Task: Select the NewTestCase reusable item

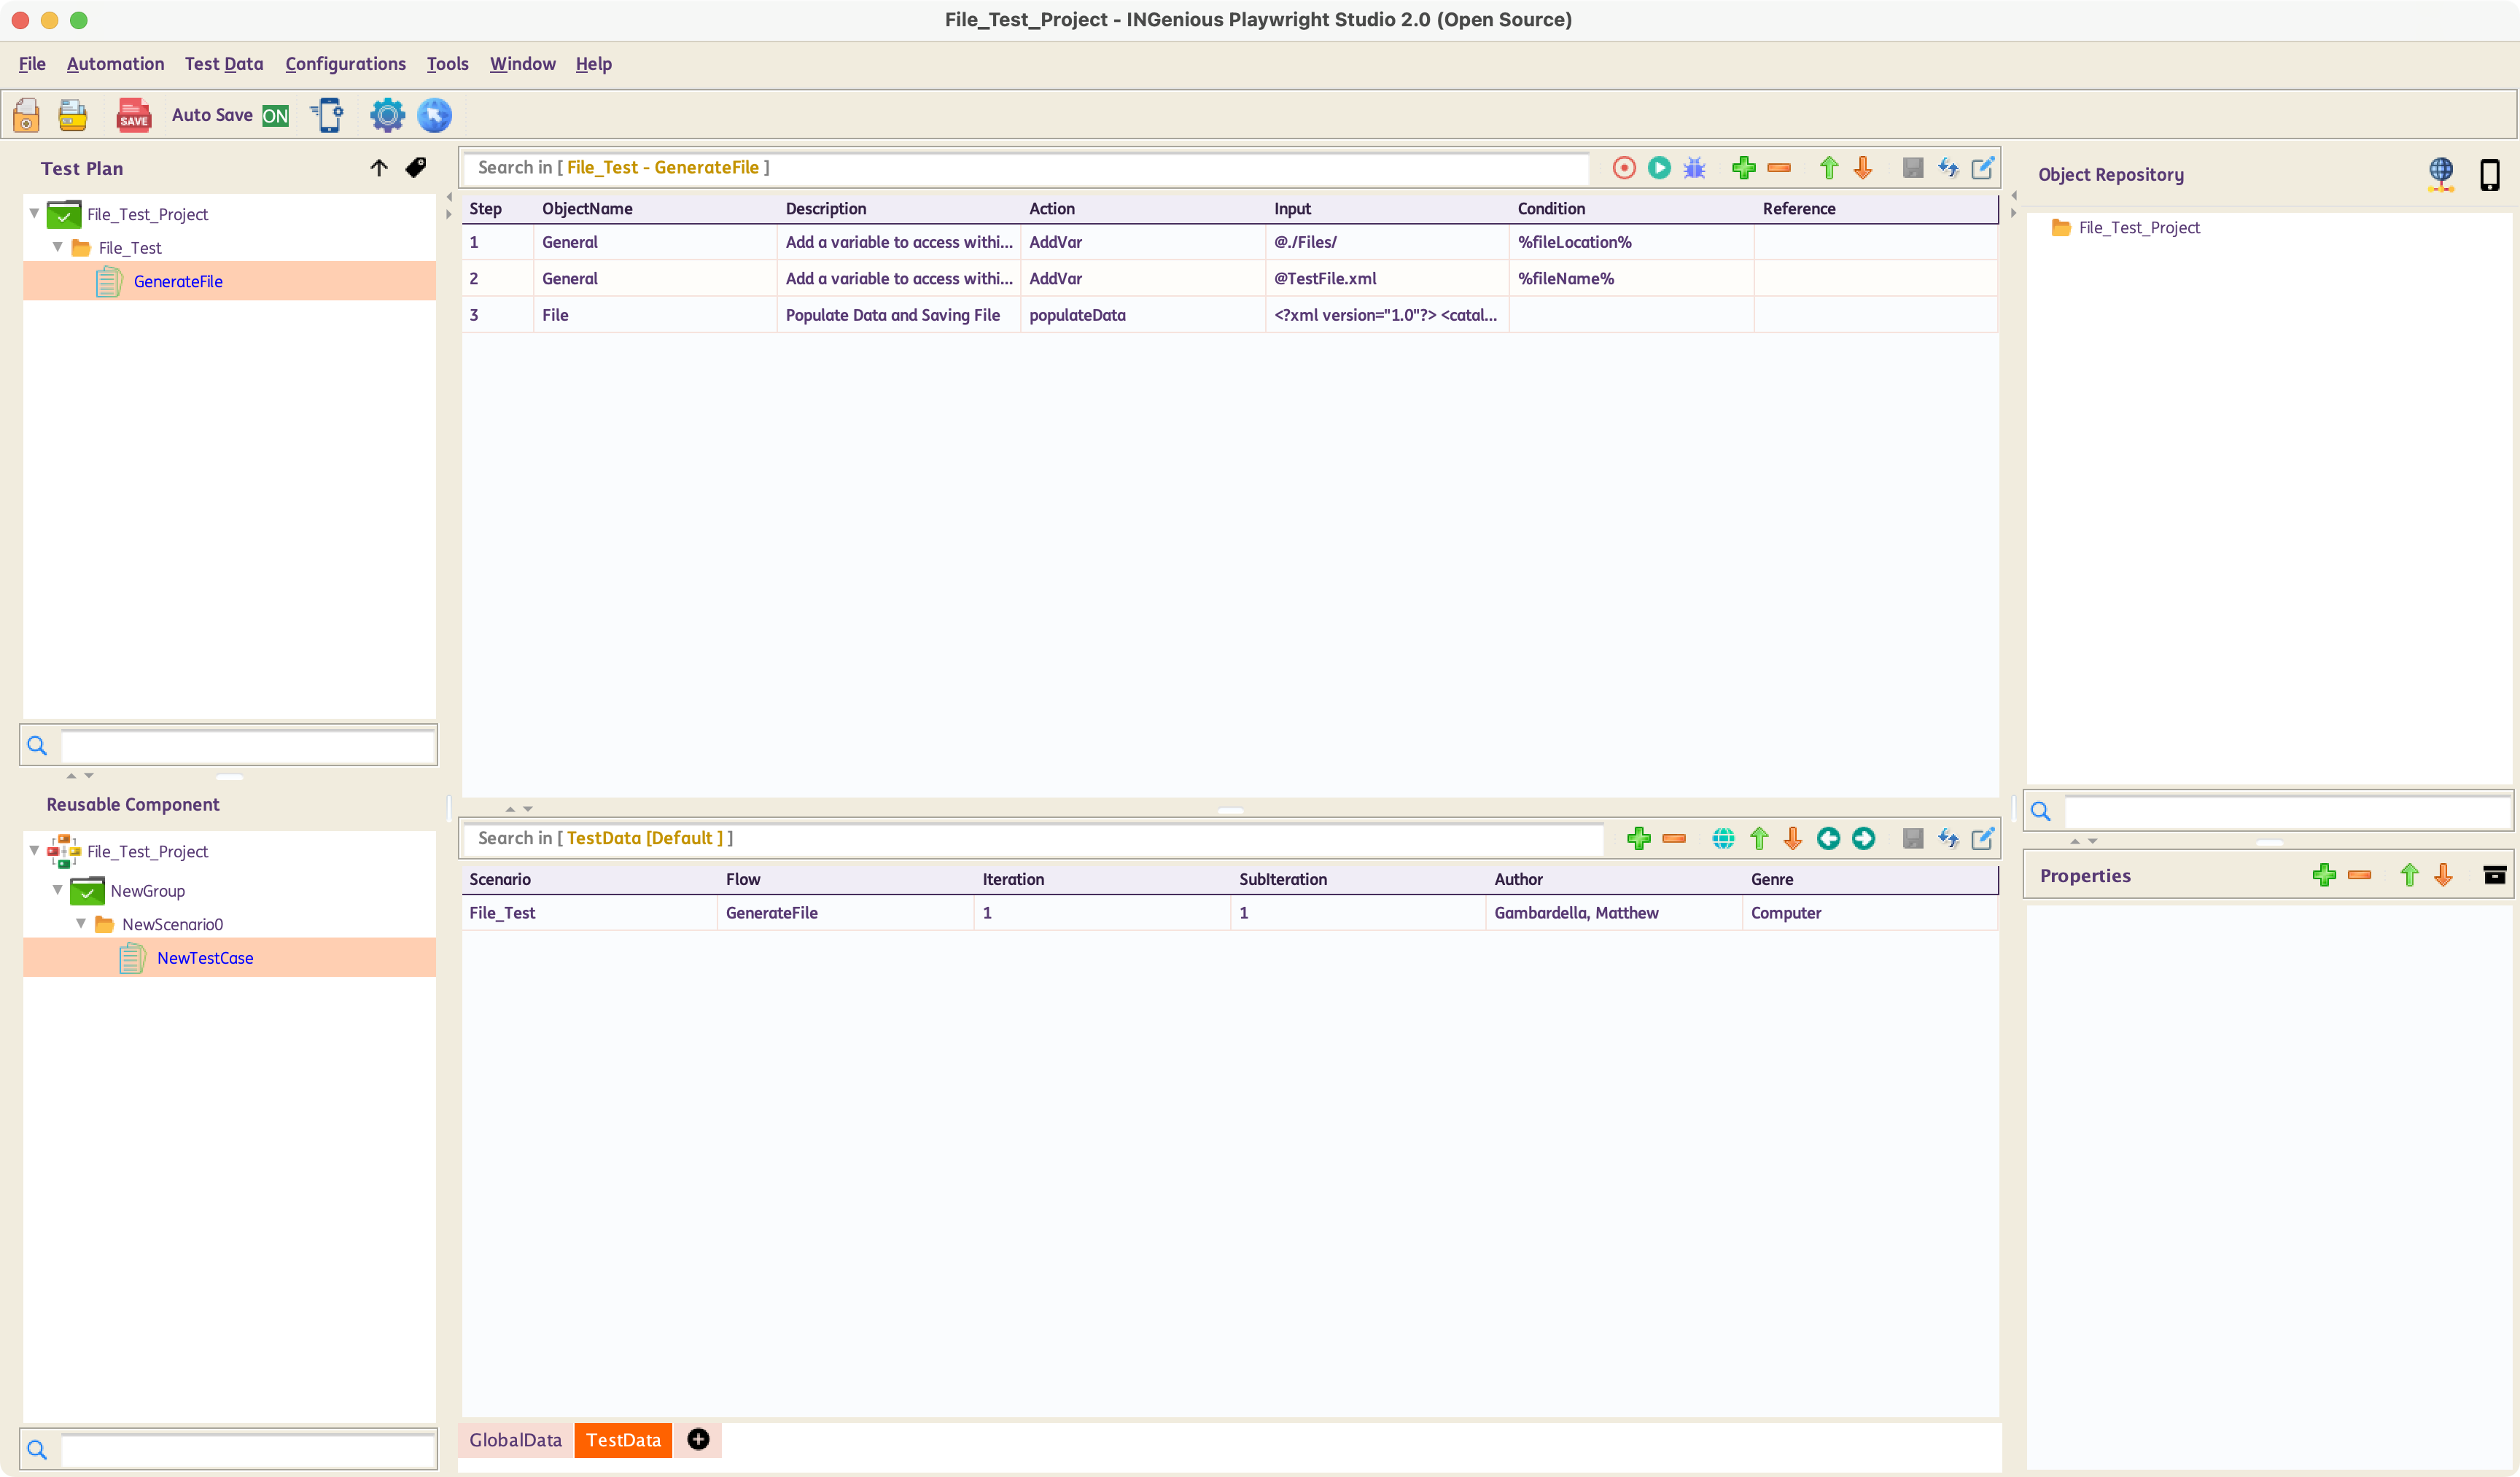Action: [205, 957]
